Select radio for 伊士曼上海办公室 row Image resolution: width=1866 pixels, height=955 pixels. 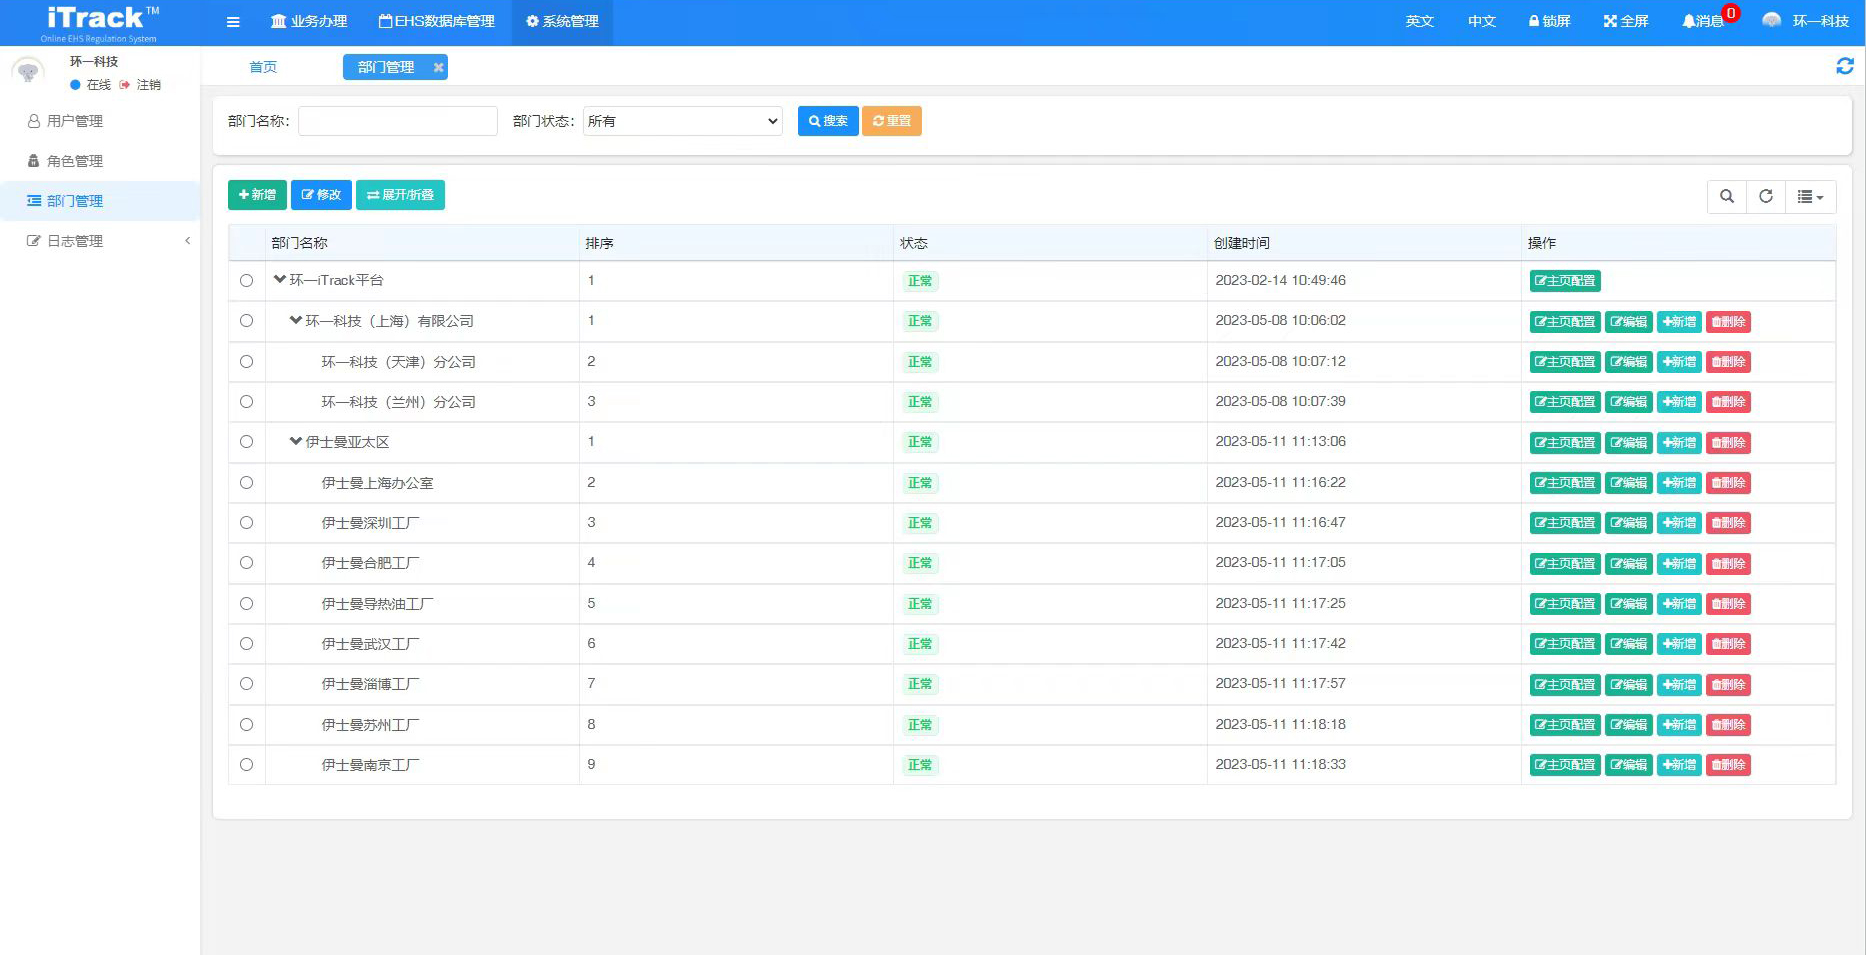(246, 483)
